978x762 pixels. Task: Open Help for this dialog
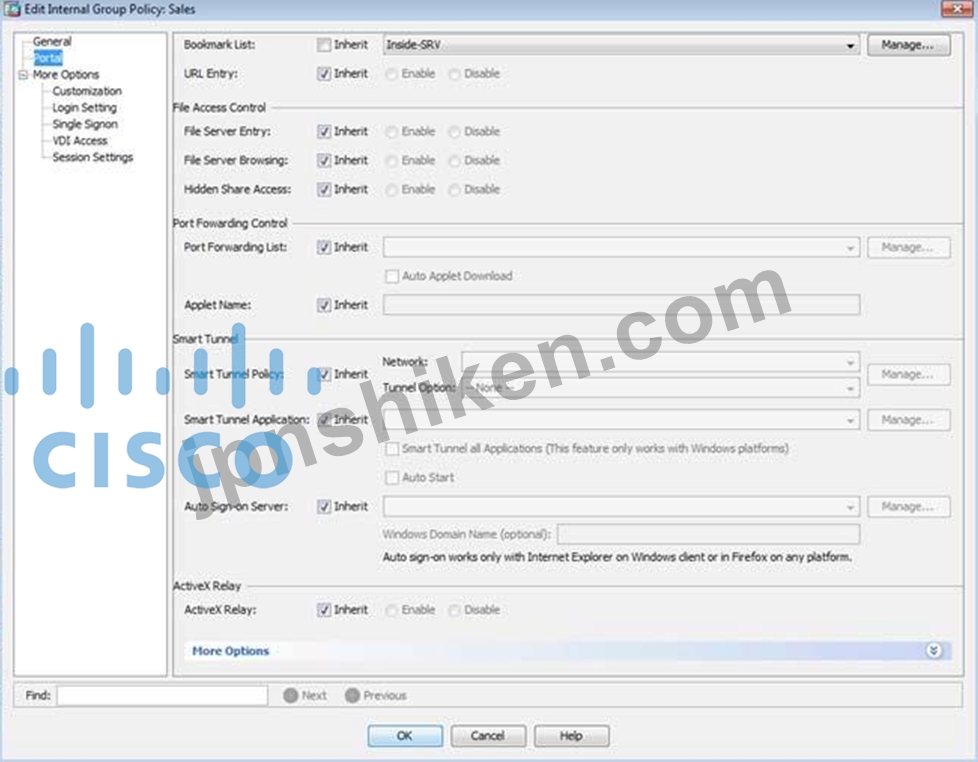(x=571, y=736)
